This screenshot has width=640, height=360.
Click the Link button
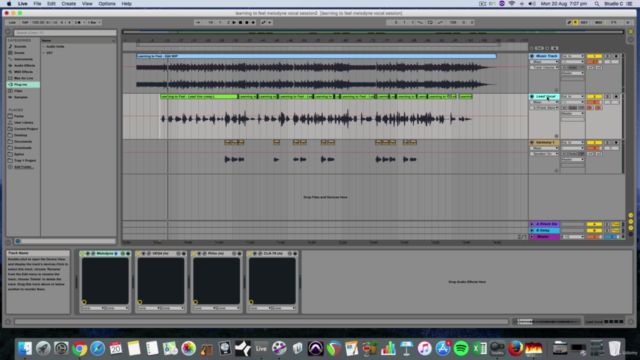click(x=12, y=22)
